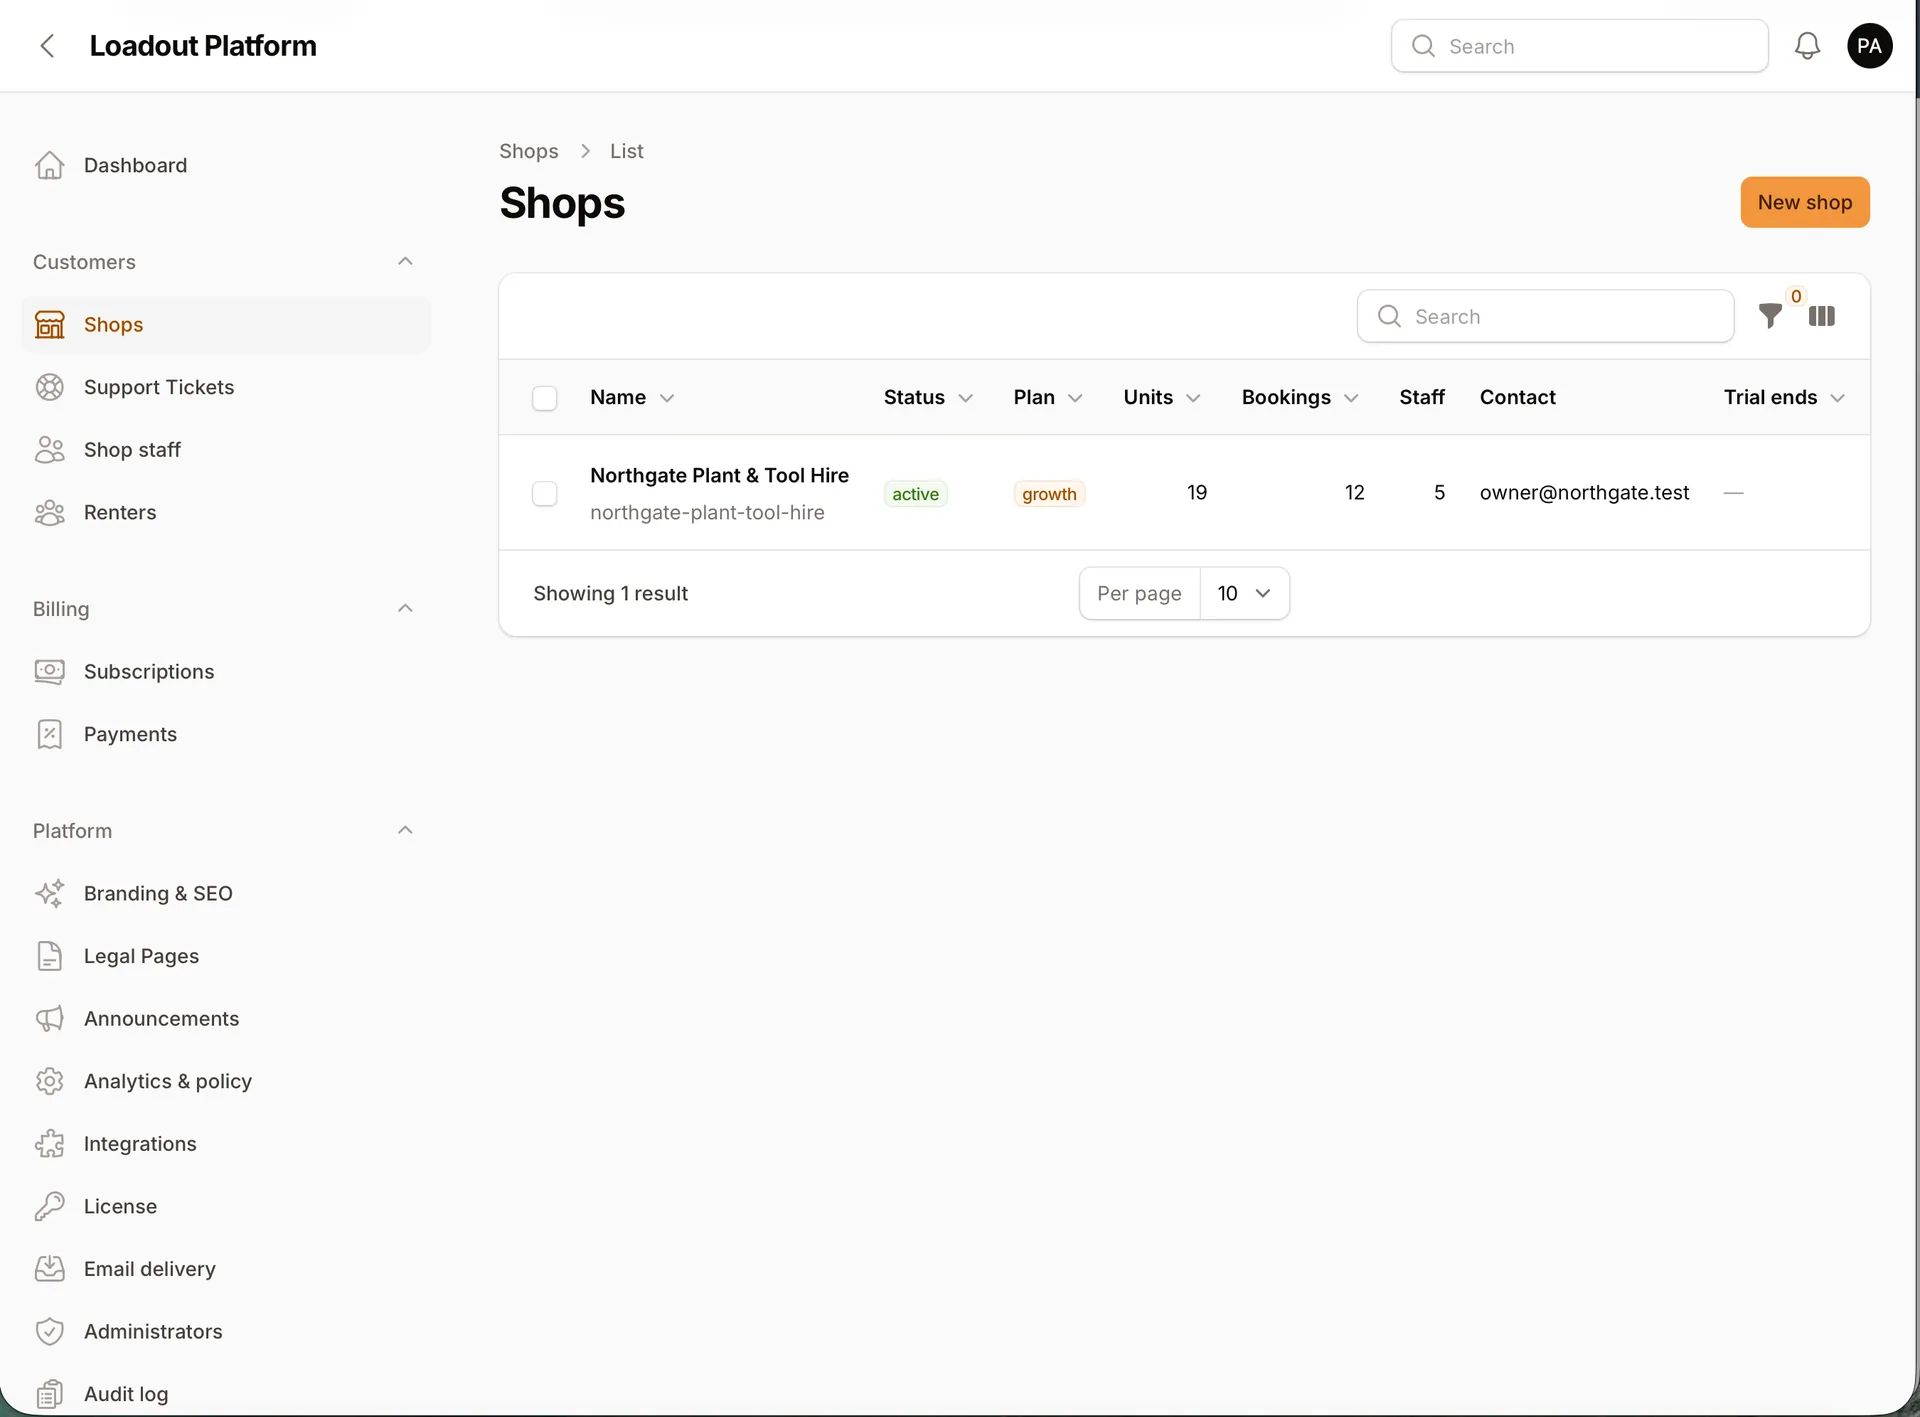The width and height of the screenshot is (1920, 1417).
Task: Sort by the Plan column
Action: coord(1048,397)
